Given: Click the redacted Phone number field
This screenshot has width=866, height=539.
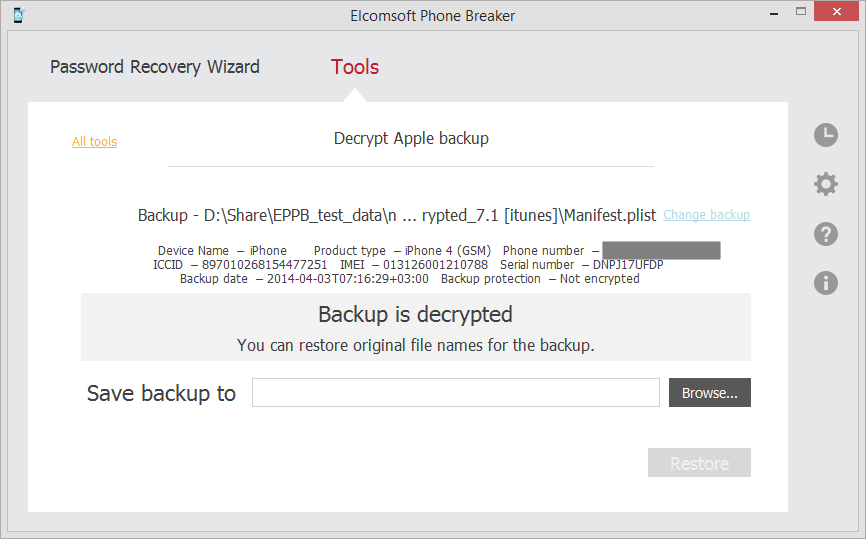Looking at the screenshot, I should pyautogui.click(x=661, y=250).
